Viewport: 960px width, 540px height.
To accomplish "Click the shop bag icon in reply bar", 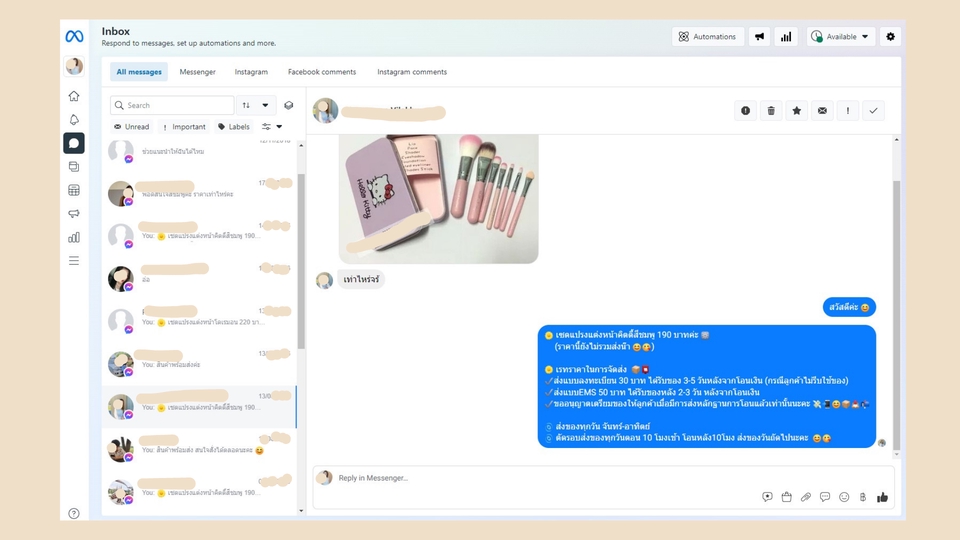I will click(787, 497).
